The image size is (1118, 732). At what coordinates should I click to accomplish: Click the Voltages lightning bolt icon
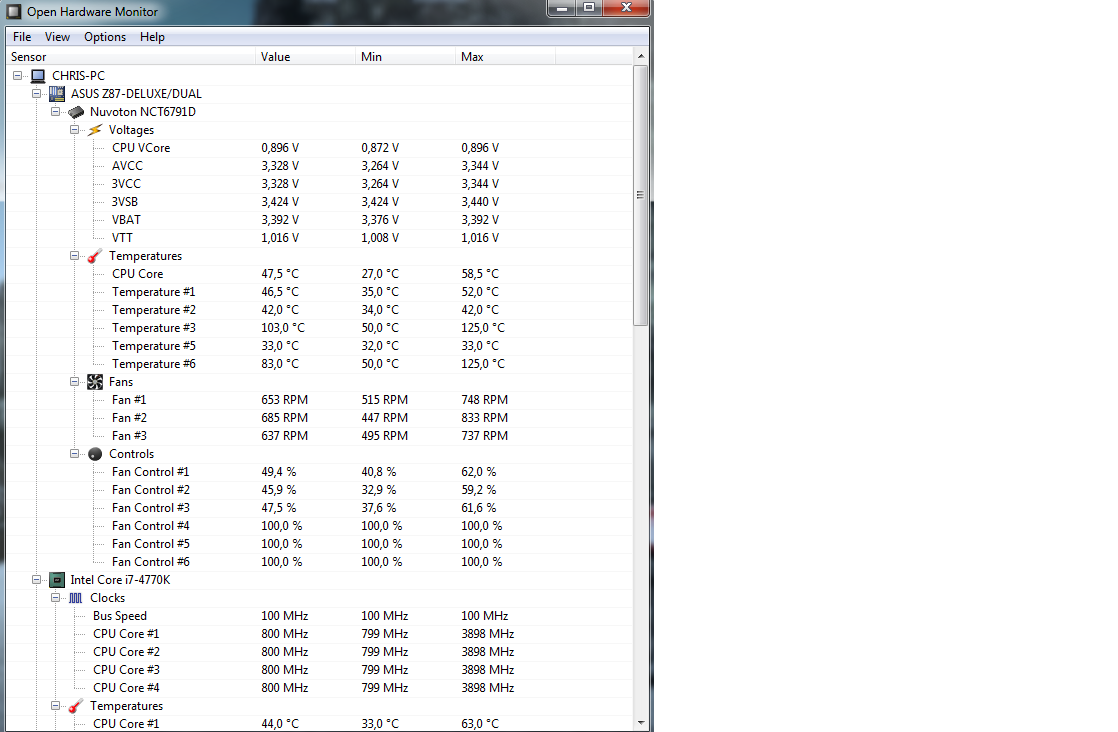95,130
